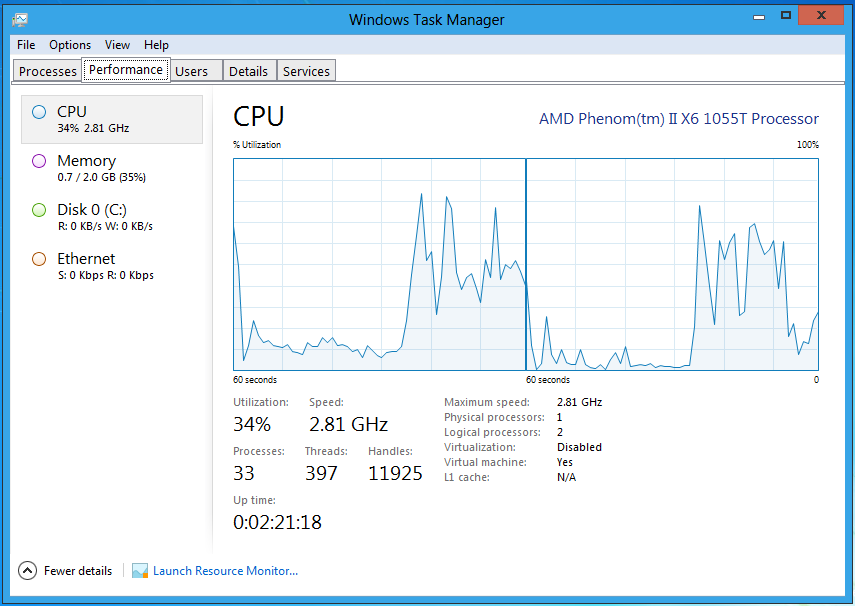855x606 pixels.
Task: Click the left CPU utilization graph
Action: (x=379, y=265)
